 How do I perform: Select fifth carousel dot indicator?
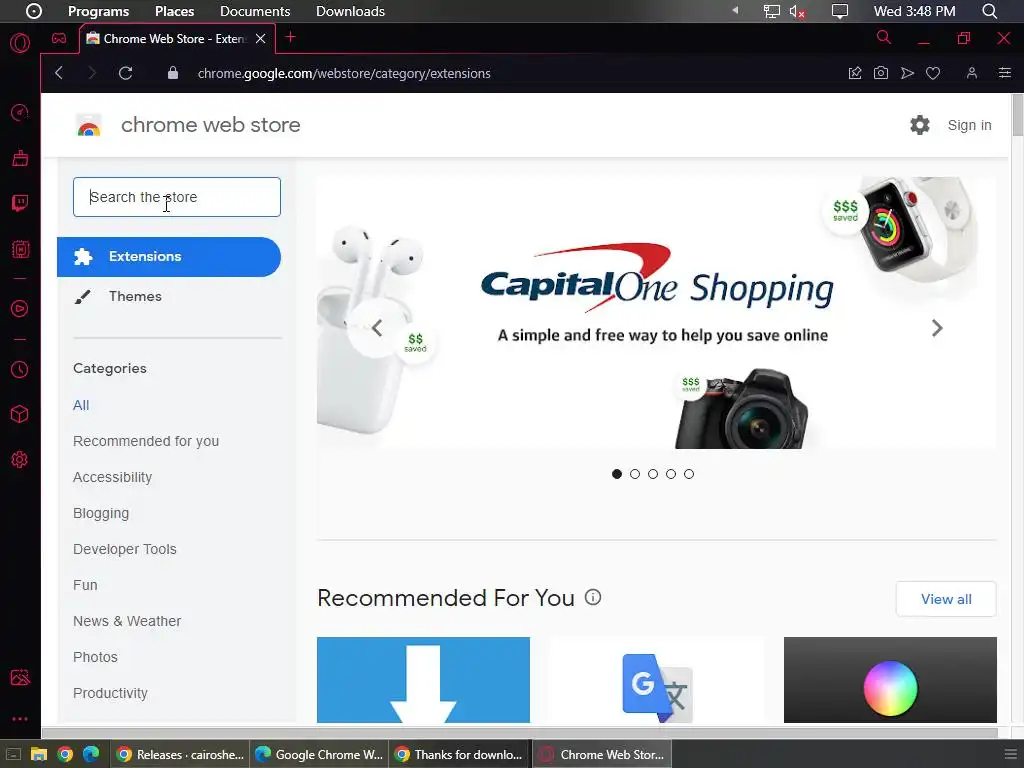689,474
